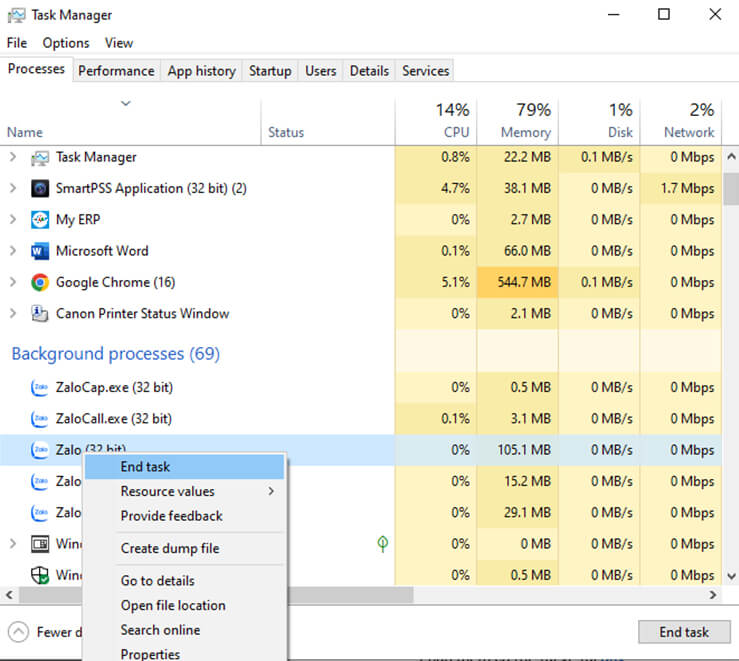
Task: Click the End task button at bottom right
Action: 684,632
